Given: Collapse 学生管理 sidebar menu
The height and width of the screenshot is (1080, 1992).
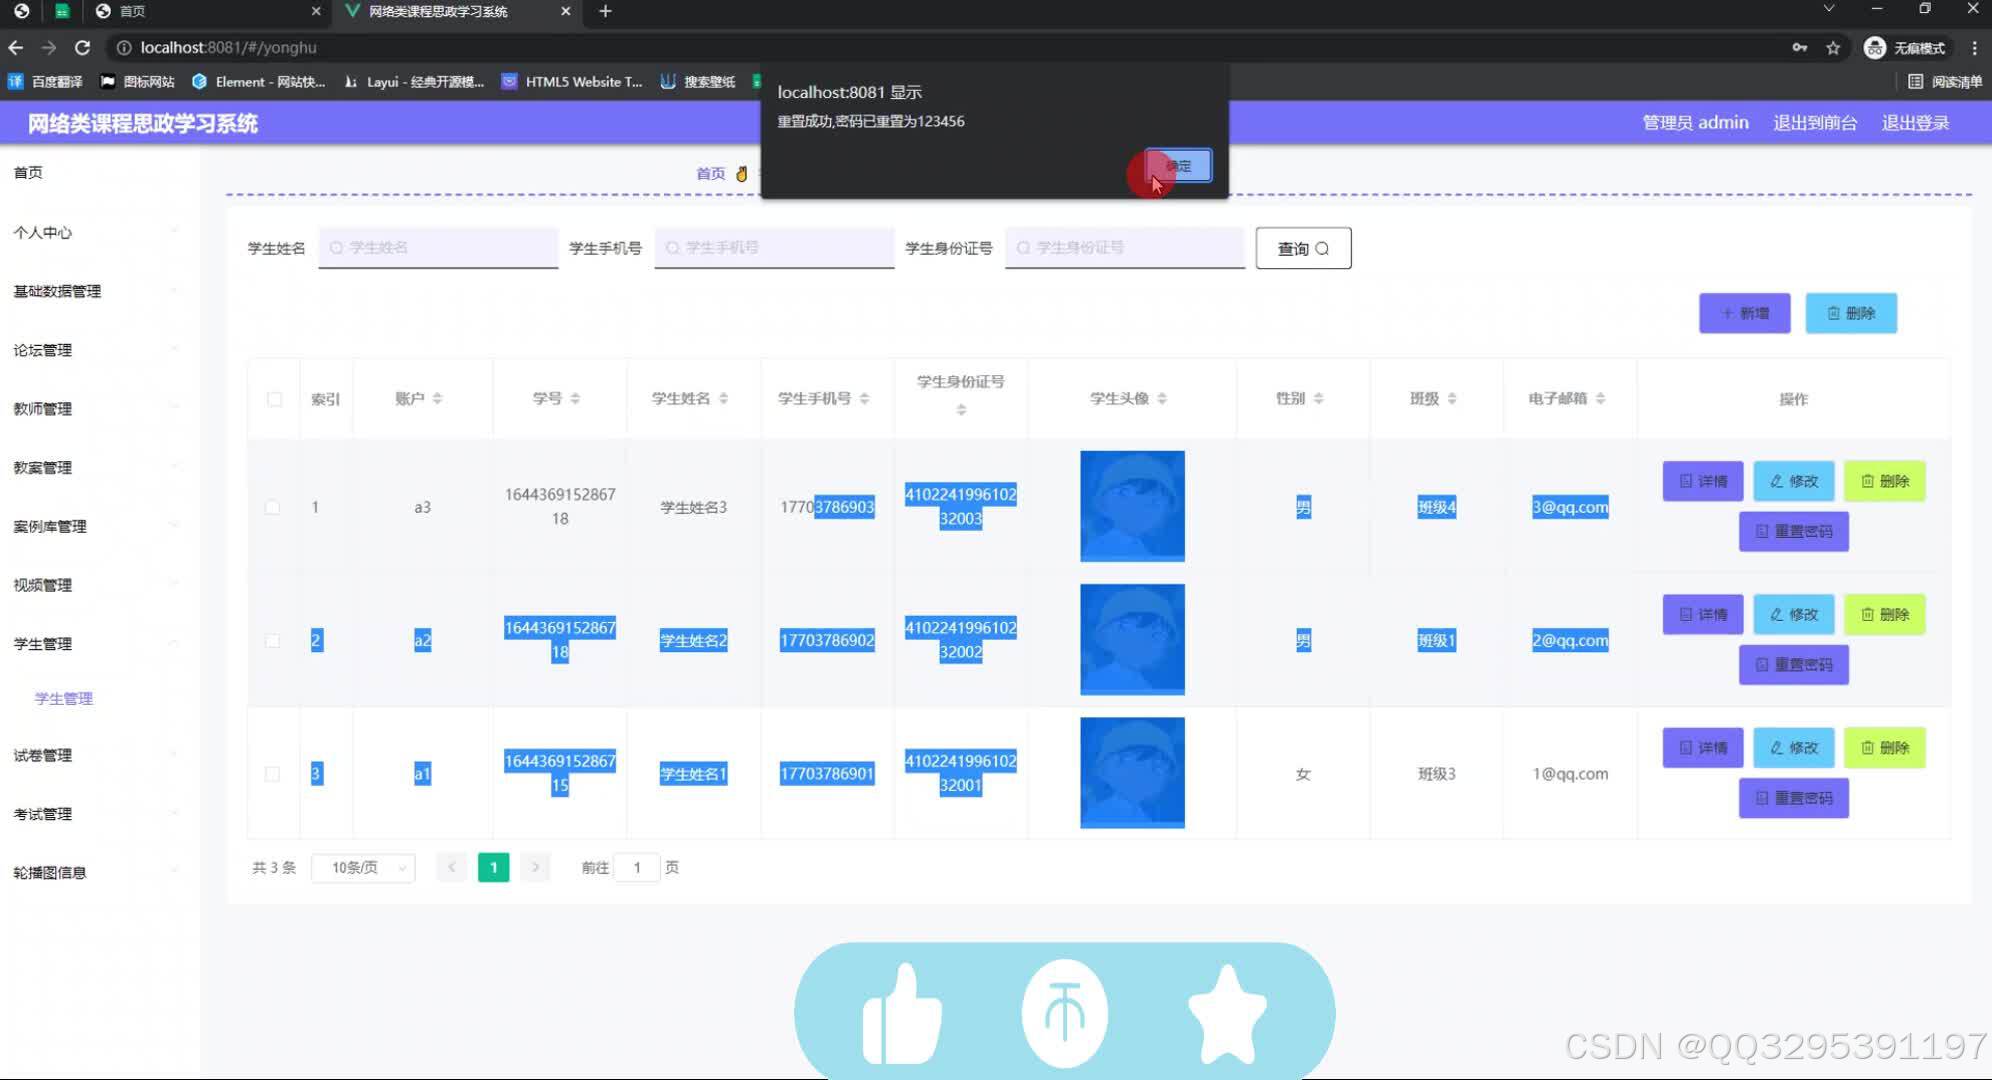Looking at the screenshot, I should tap(98, 643).
